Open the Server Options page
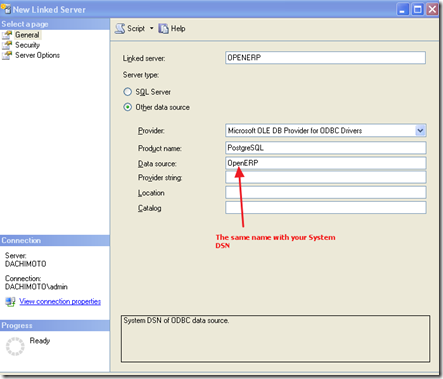Viewport: 443px width, 379px height. coord(37,55)
